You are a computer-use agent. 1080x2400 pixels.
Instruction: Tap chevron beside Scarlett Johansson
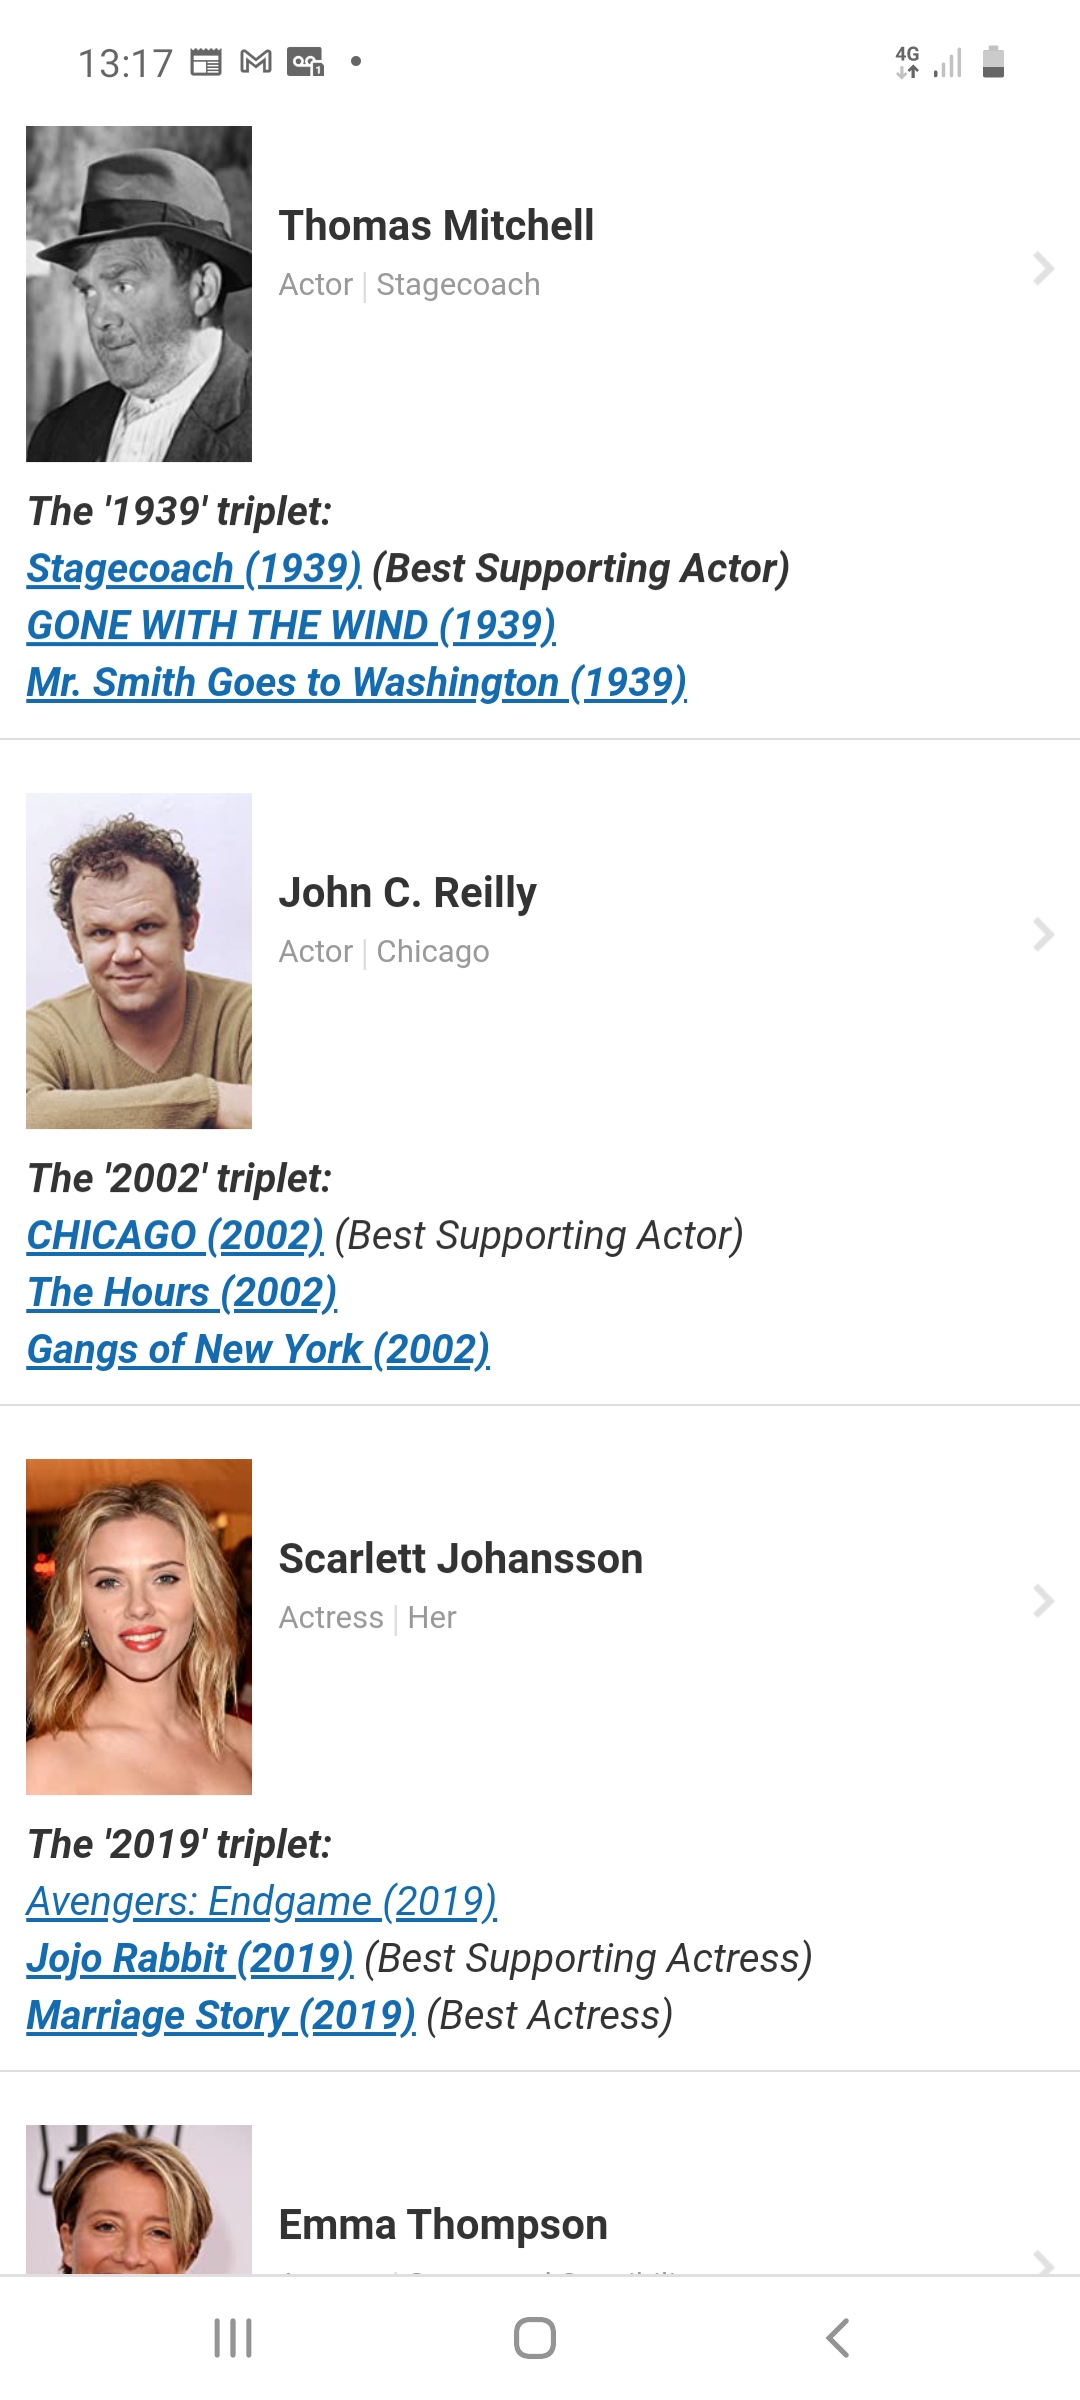(1043, 1601)
